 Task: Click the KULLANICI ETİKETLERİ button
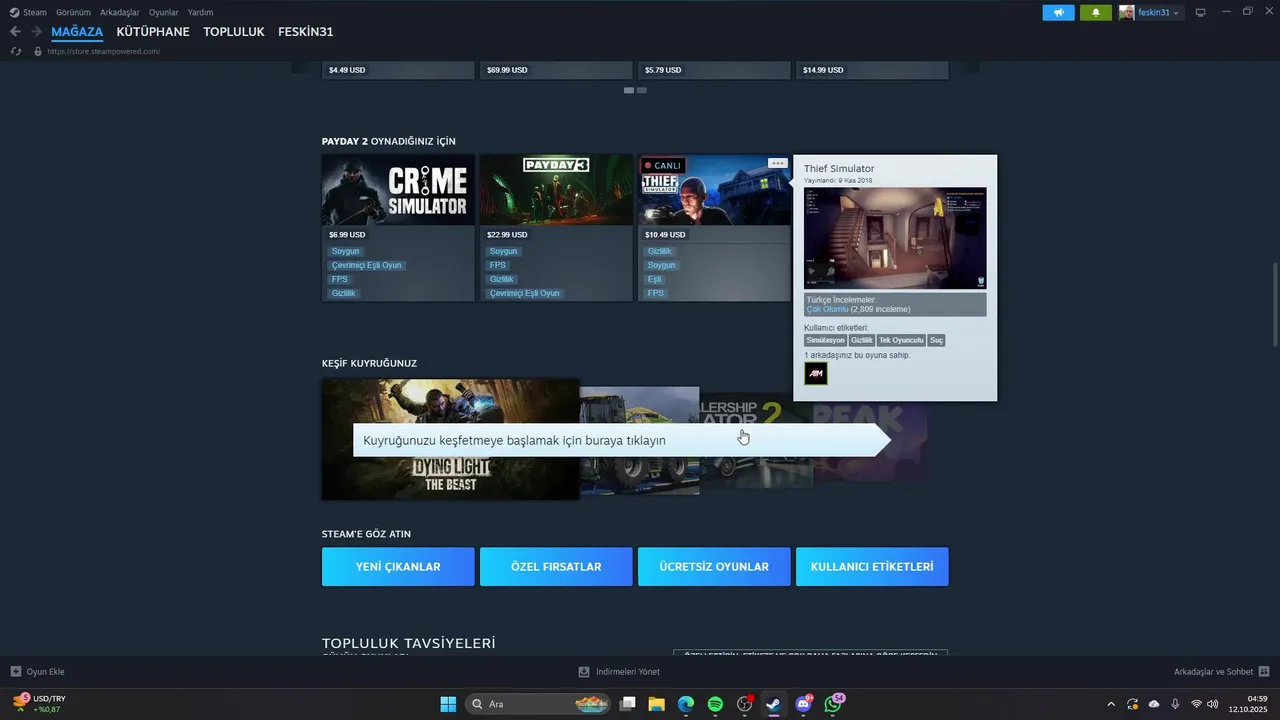pyautogui.click(x=872, y=566)
